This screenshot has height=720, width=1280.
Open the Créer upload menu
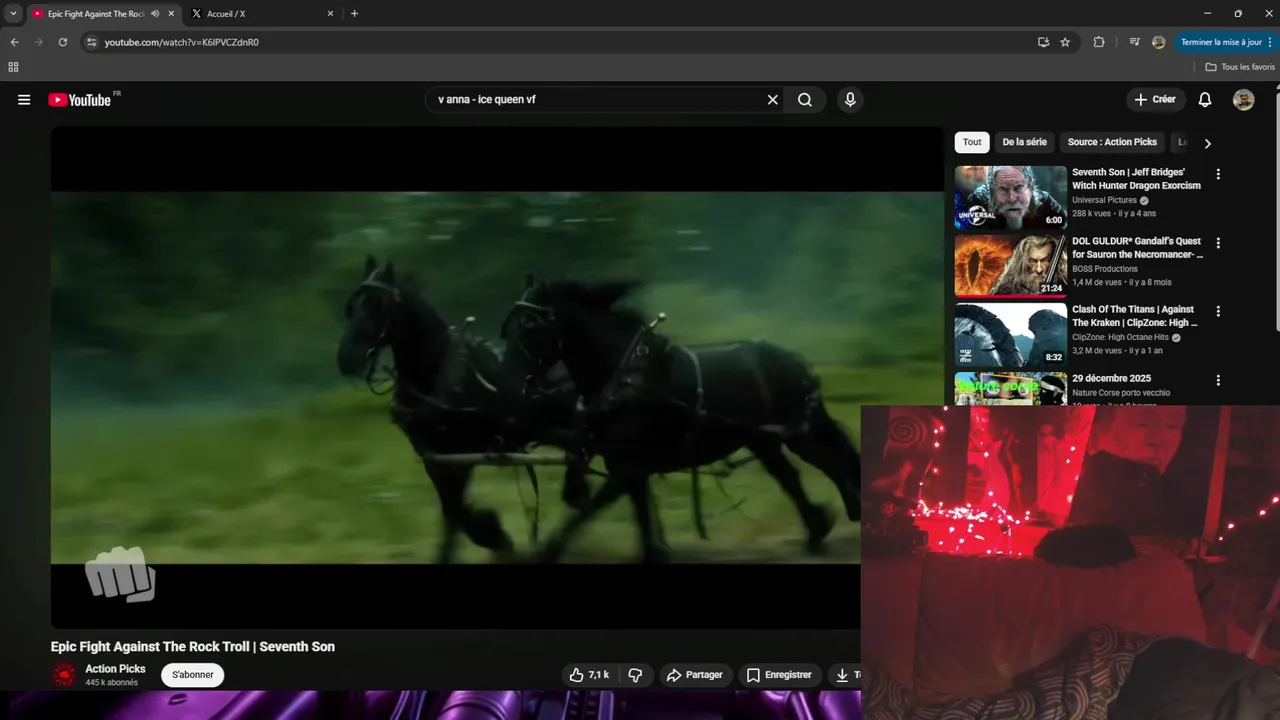(1155, 100)
